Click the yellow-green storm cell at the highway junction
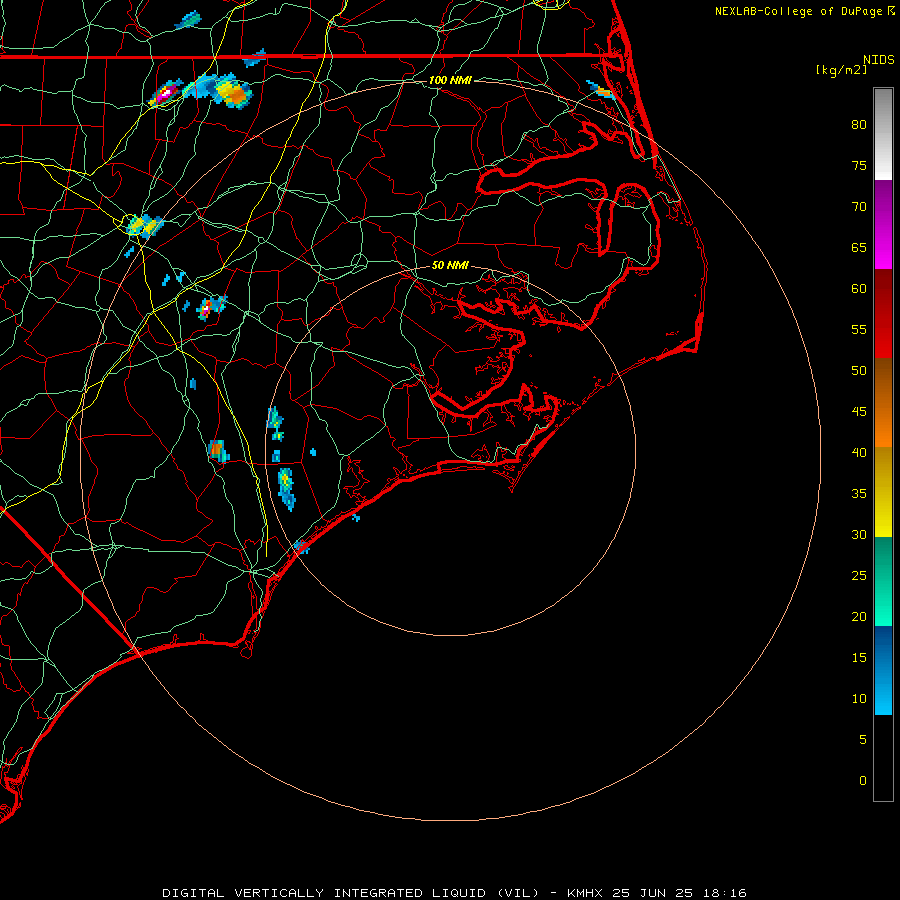900x900 pixels. (144, 225)
